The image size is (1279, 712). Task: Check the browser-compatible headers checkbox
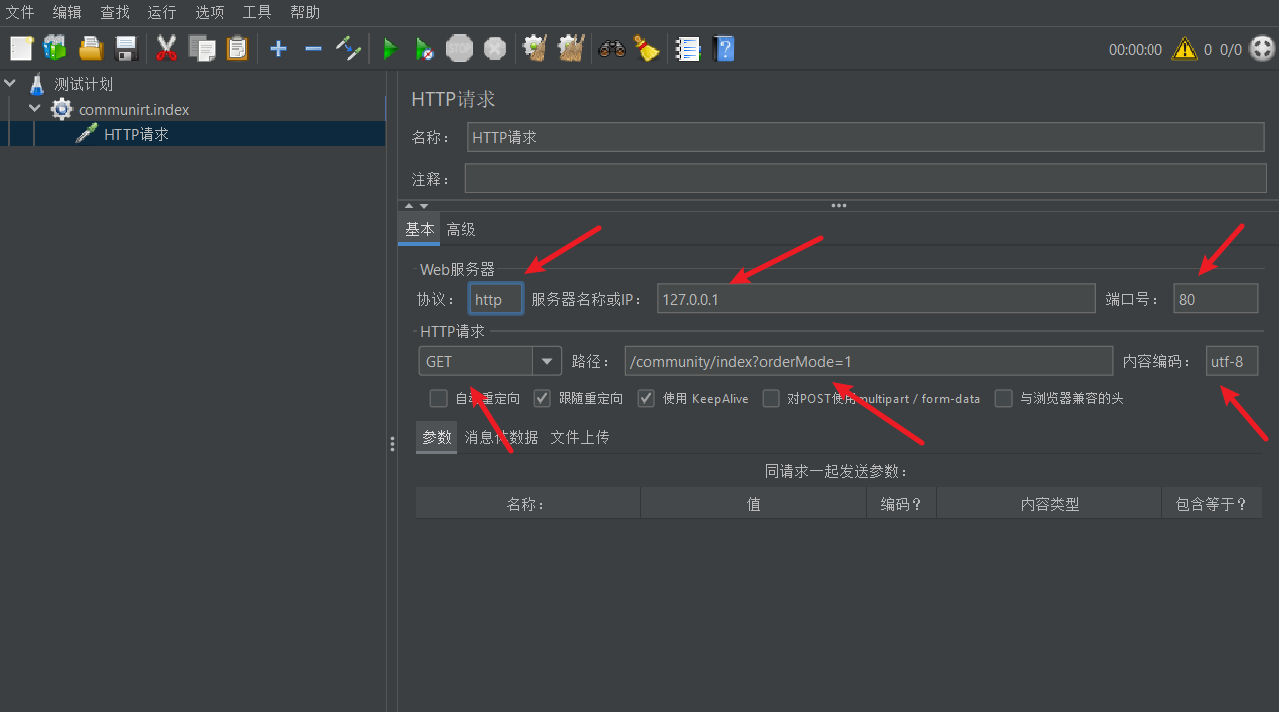[x=1004, y=398]
